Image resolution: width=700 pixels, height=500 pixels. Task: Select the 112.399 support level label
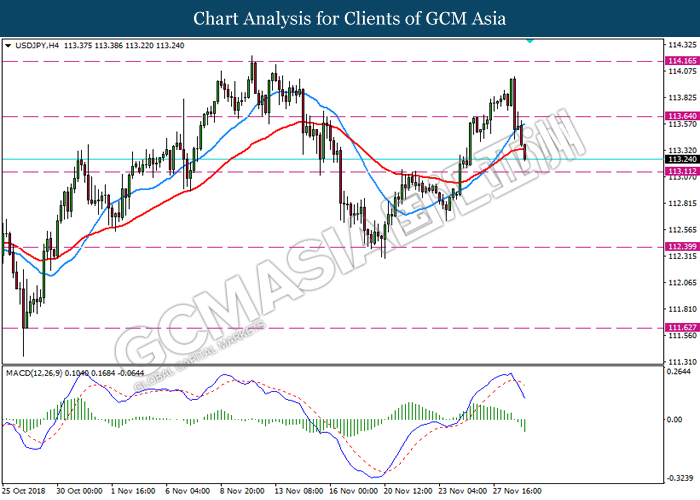click(681, 246)
